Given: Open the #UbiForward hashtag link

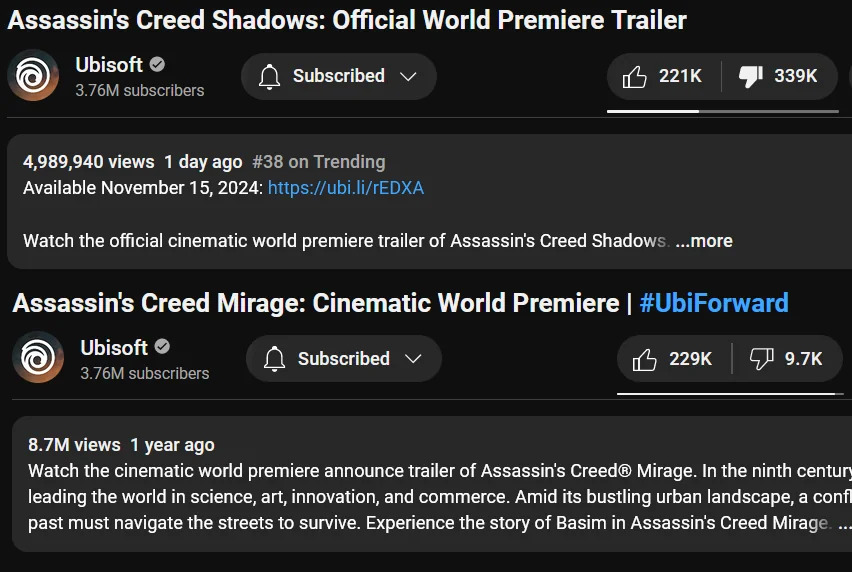Looking at the screenshot, I should (x=714, y=303).
